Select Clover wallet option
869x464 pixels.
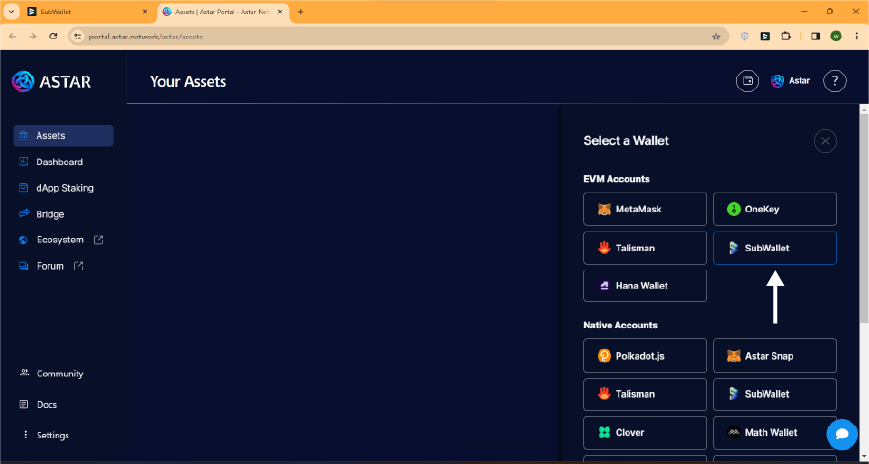click(644, 433)
